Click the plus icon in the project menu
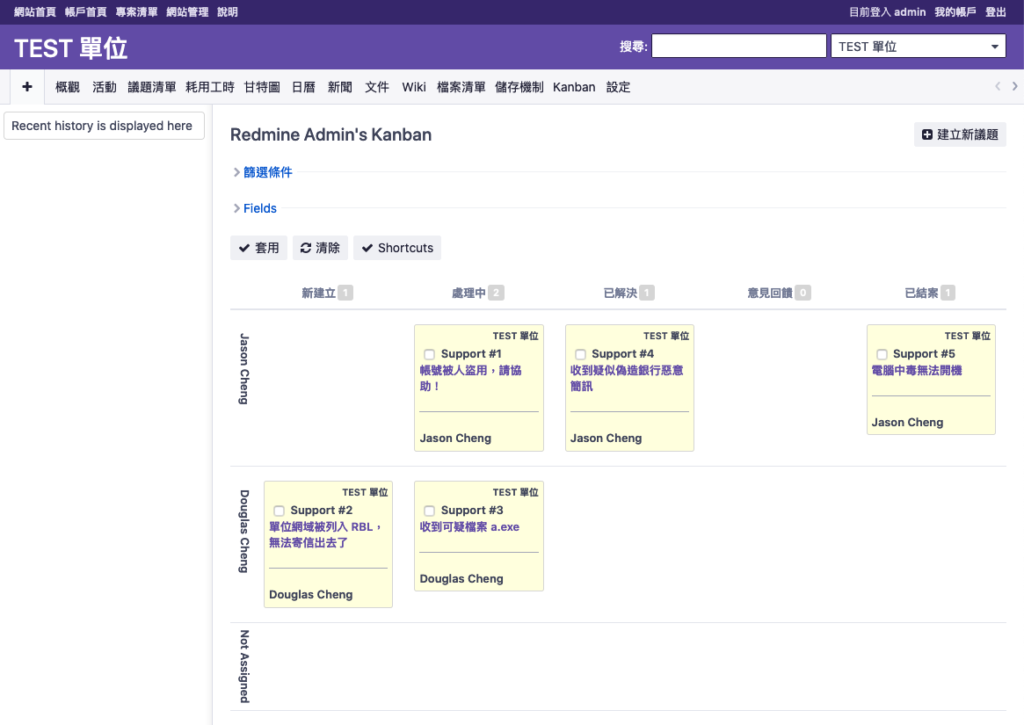Viewport: 1024px width, 725px height. coord(27,86)
